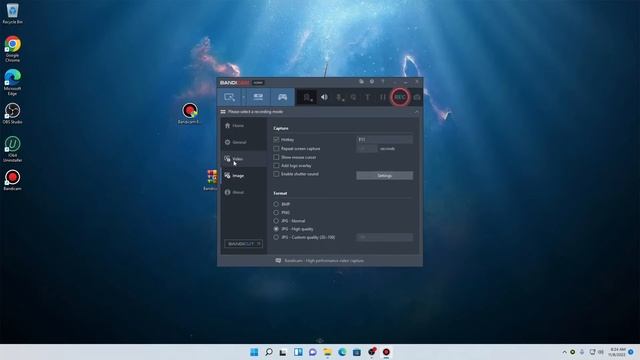The image size is (640, 360).
Task: Click the speaker sound icon in Bandicam
Action: pyautogui.click(x=324, y=97)
